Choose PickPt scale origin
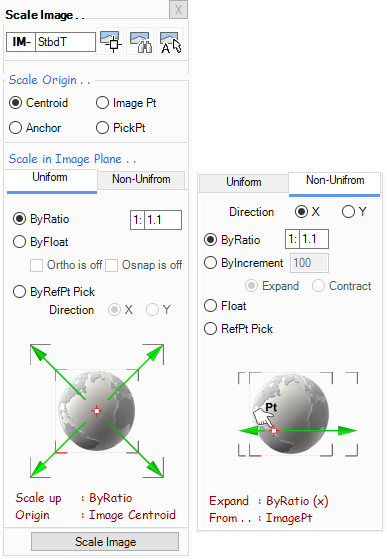This screenshot has height=559, width=387. click(120, 128)
